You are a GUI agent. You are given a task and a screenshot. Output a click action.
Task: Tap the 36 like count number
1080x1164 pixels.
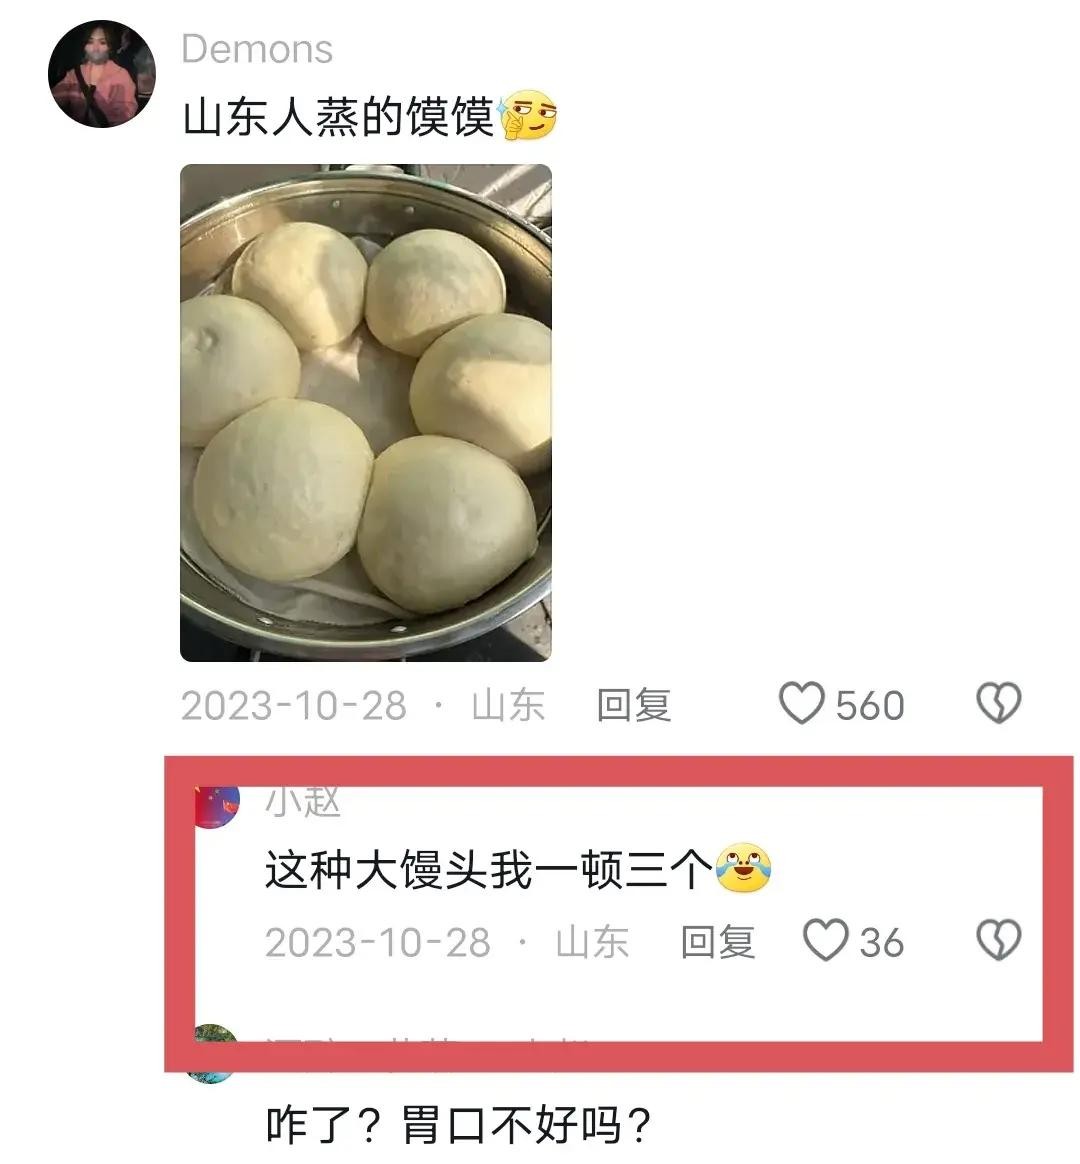(882, 942)
